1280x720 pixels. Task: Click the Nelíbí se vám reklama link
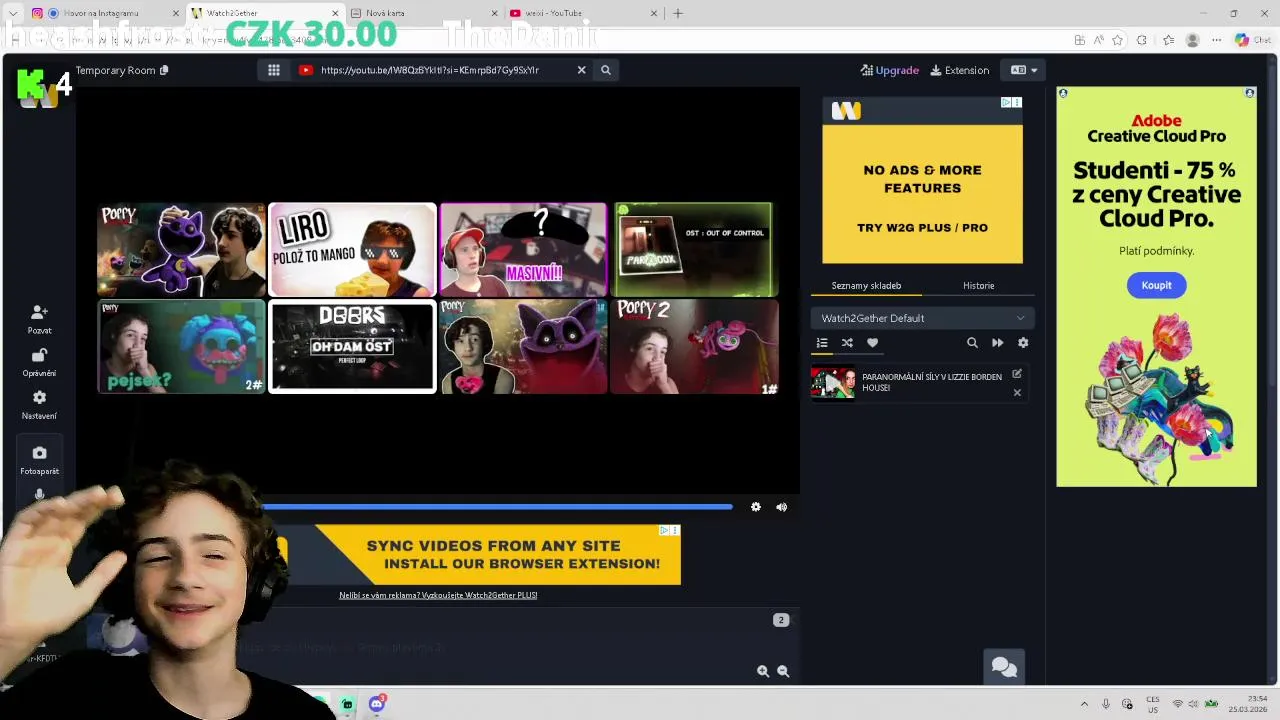point(438,595)
